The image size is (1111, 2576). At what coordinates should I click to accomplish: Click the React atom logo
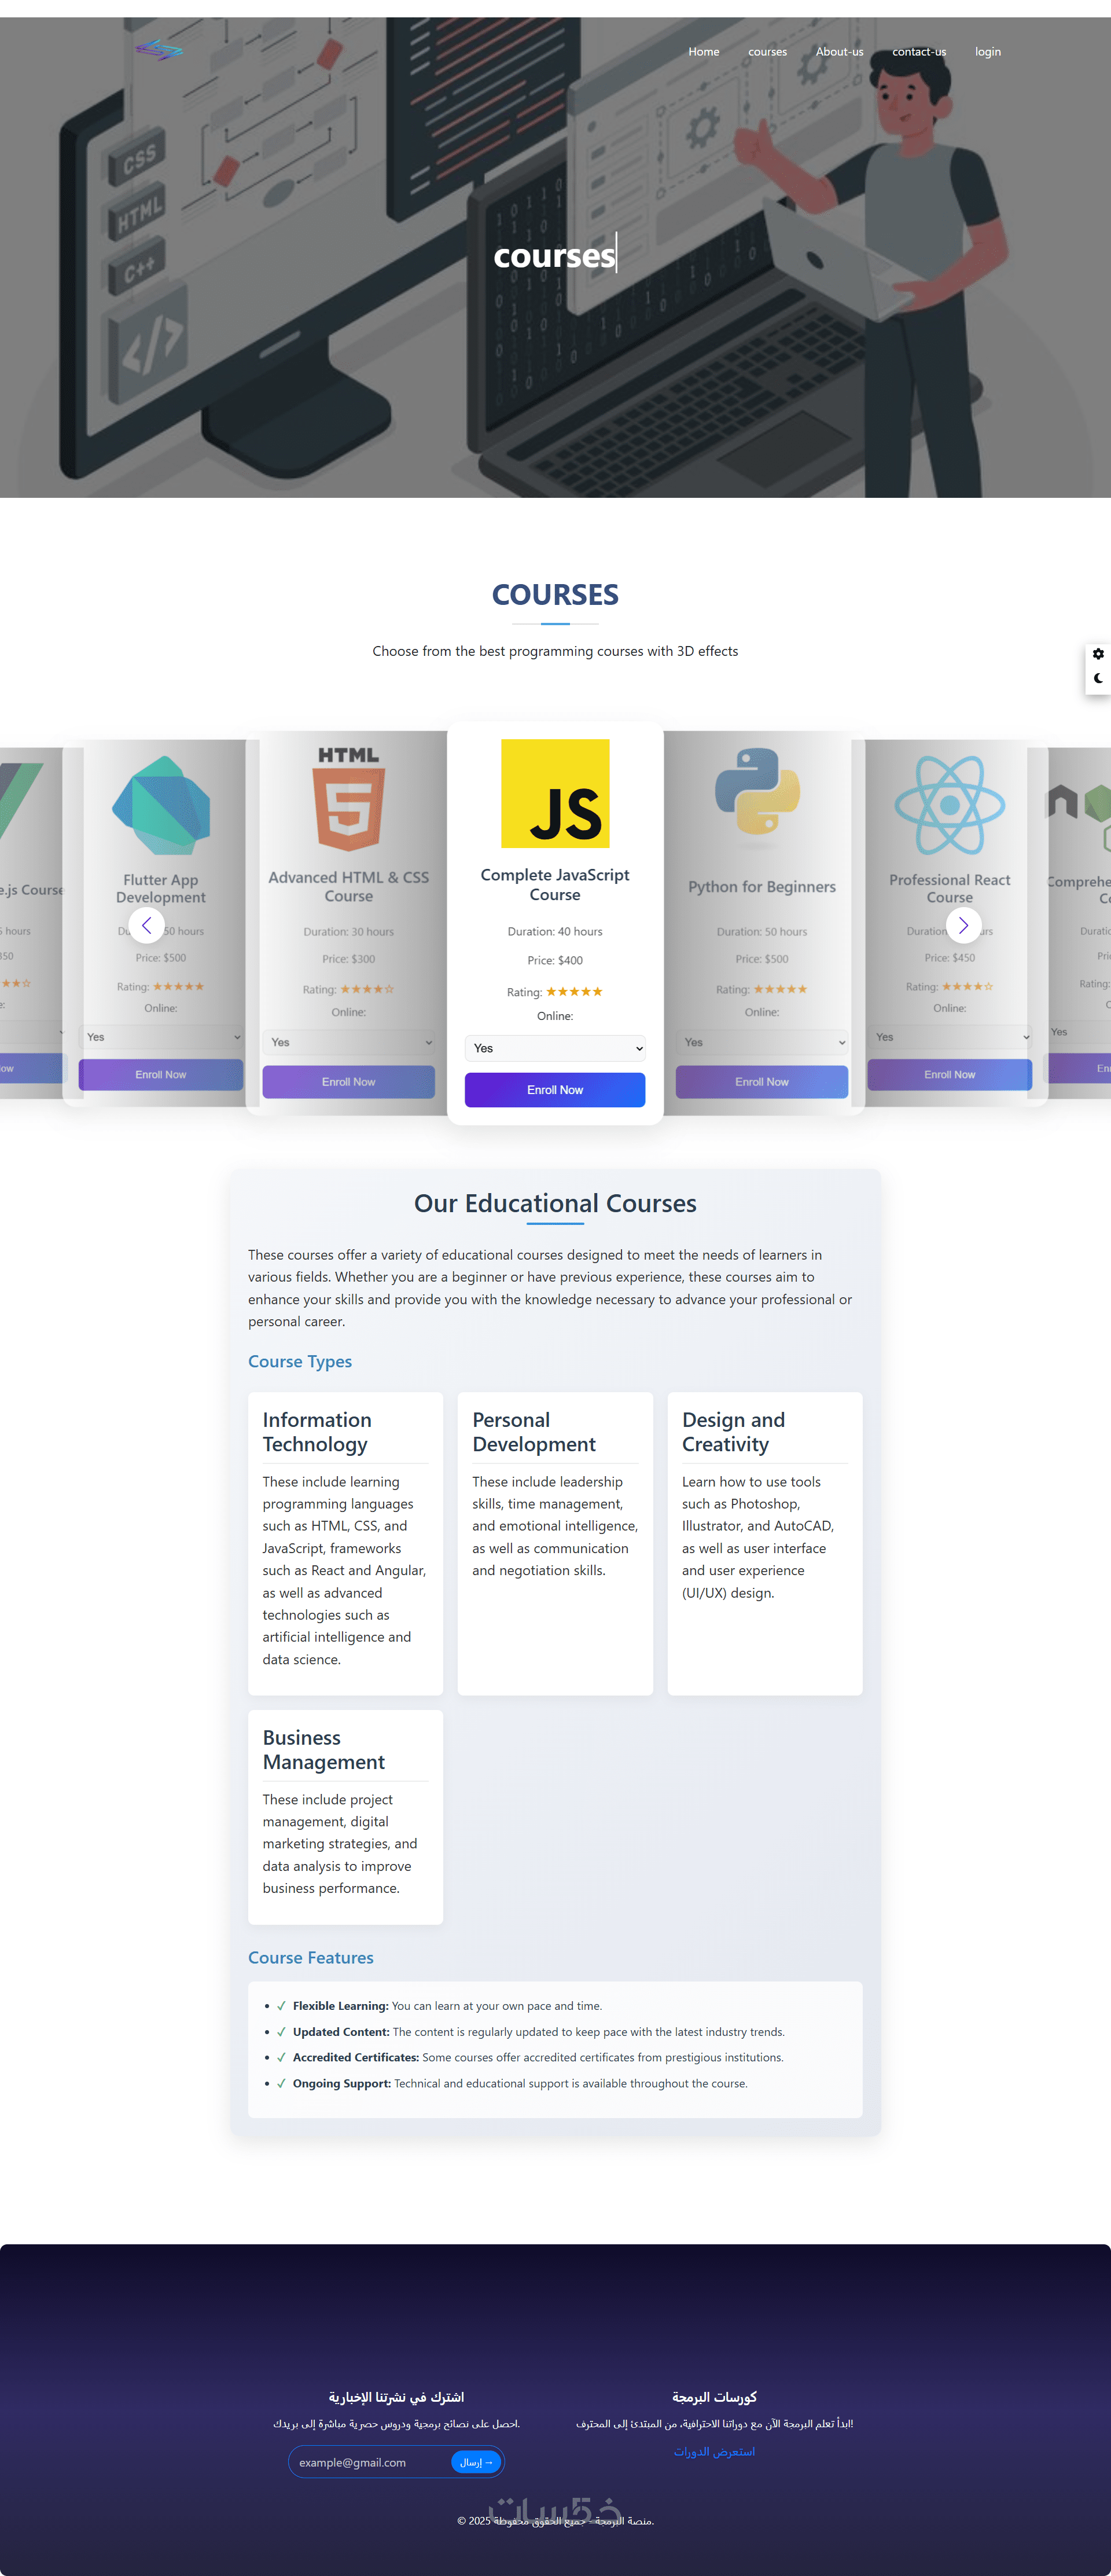point(949,805)
